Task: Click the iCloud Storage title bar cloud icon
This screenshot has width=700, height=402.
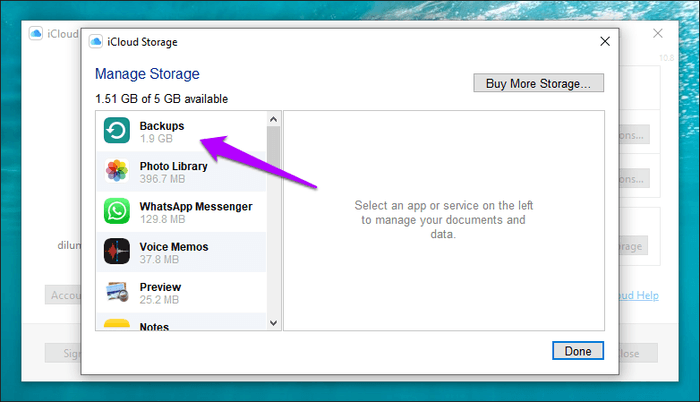Action: (96, 42)
